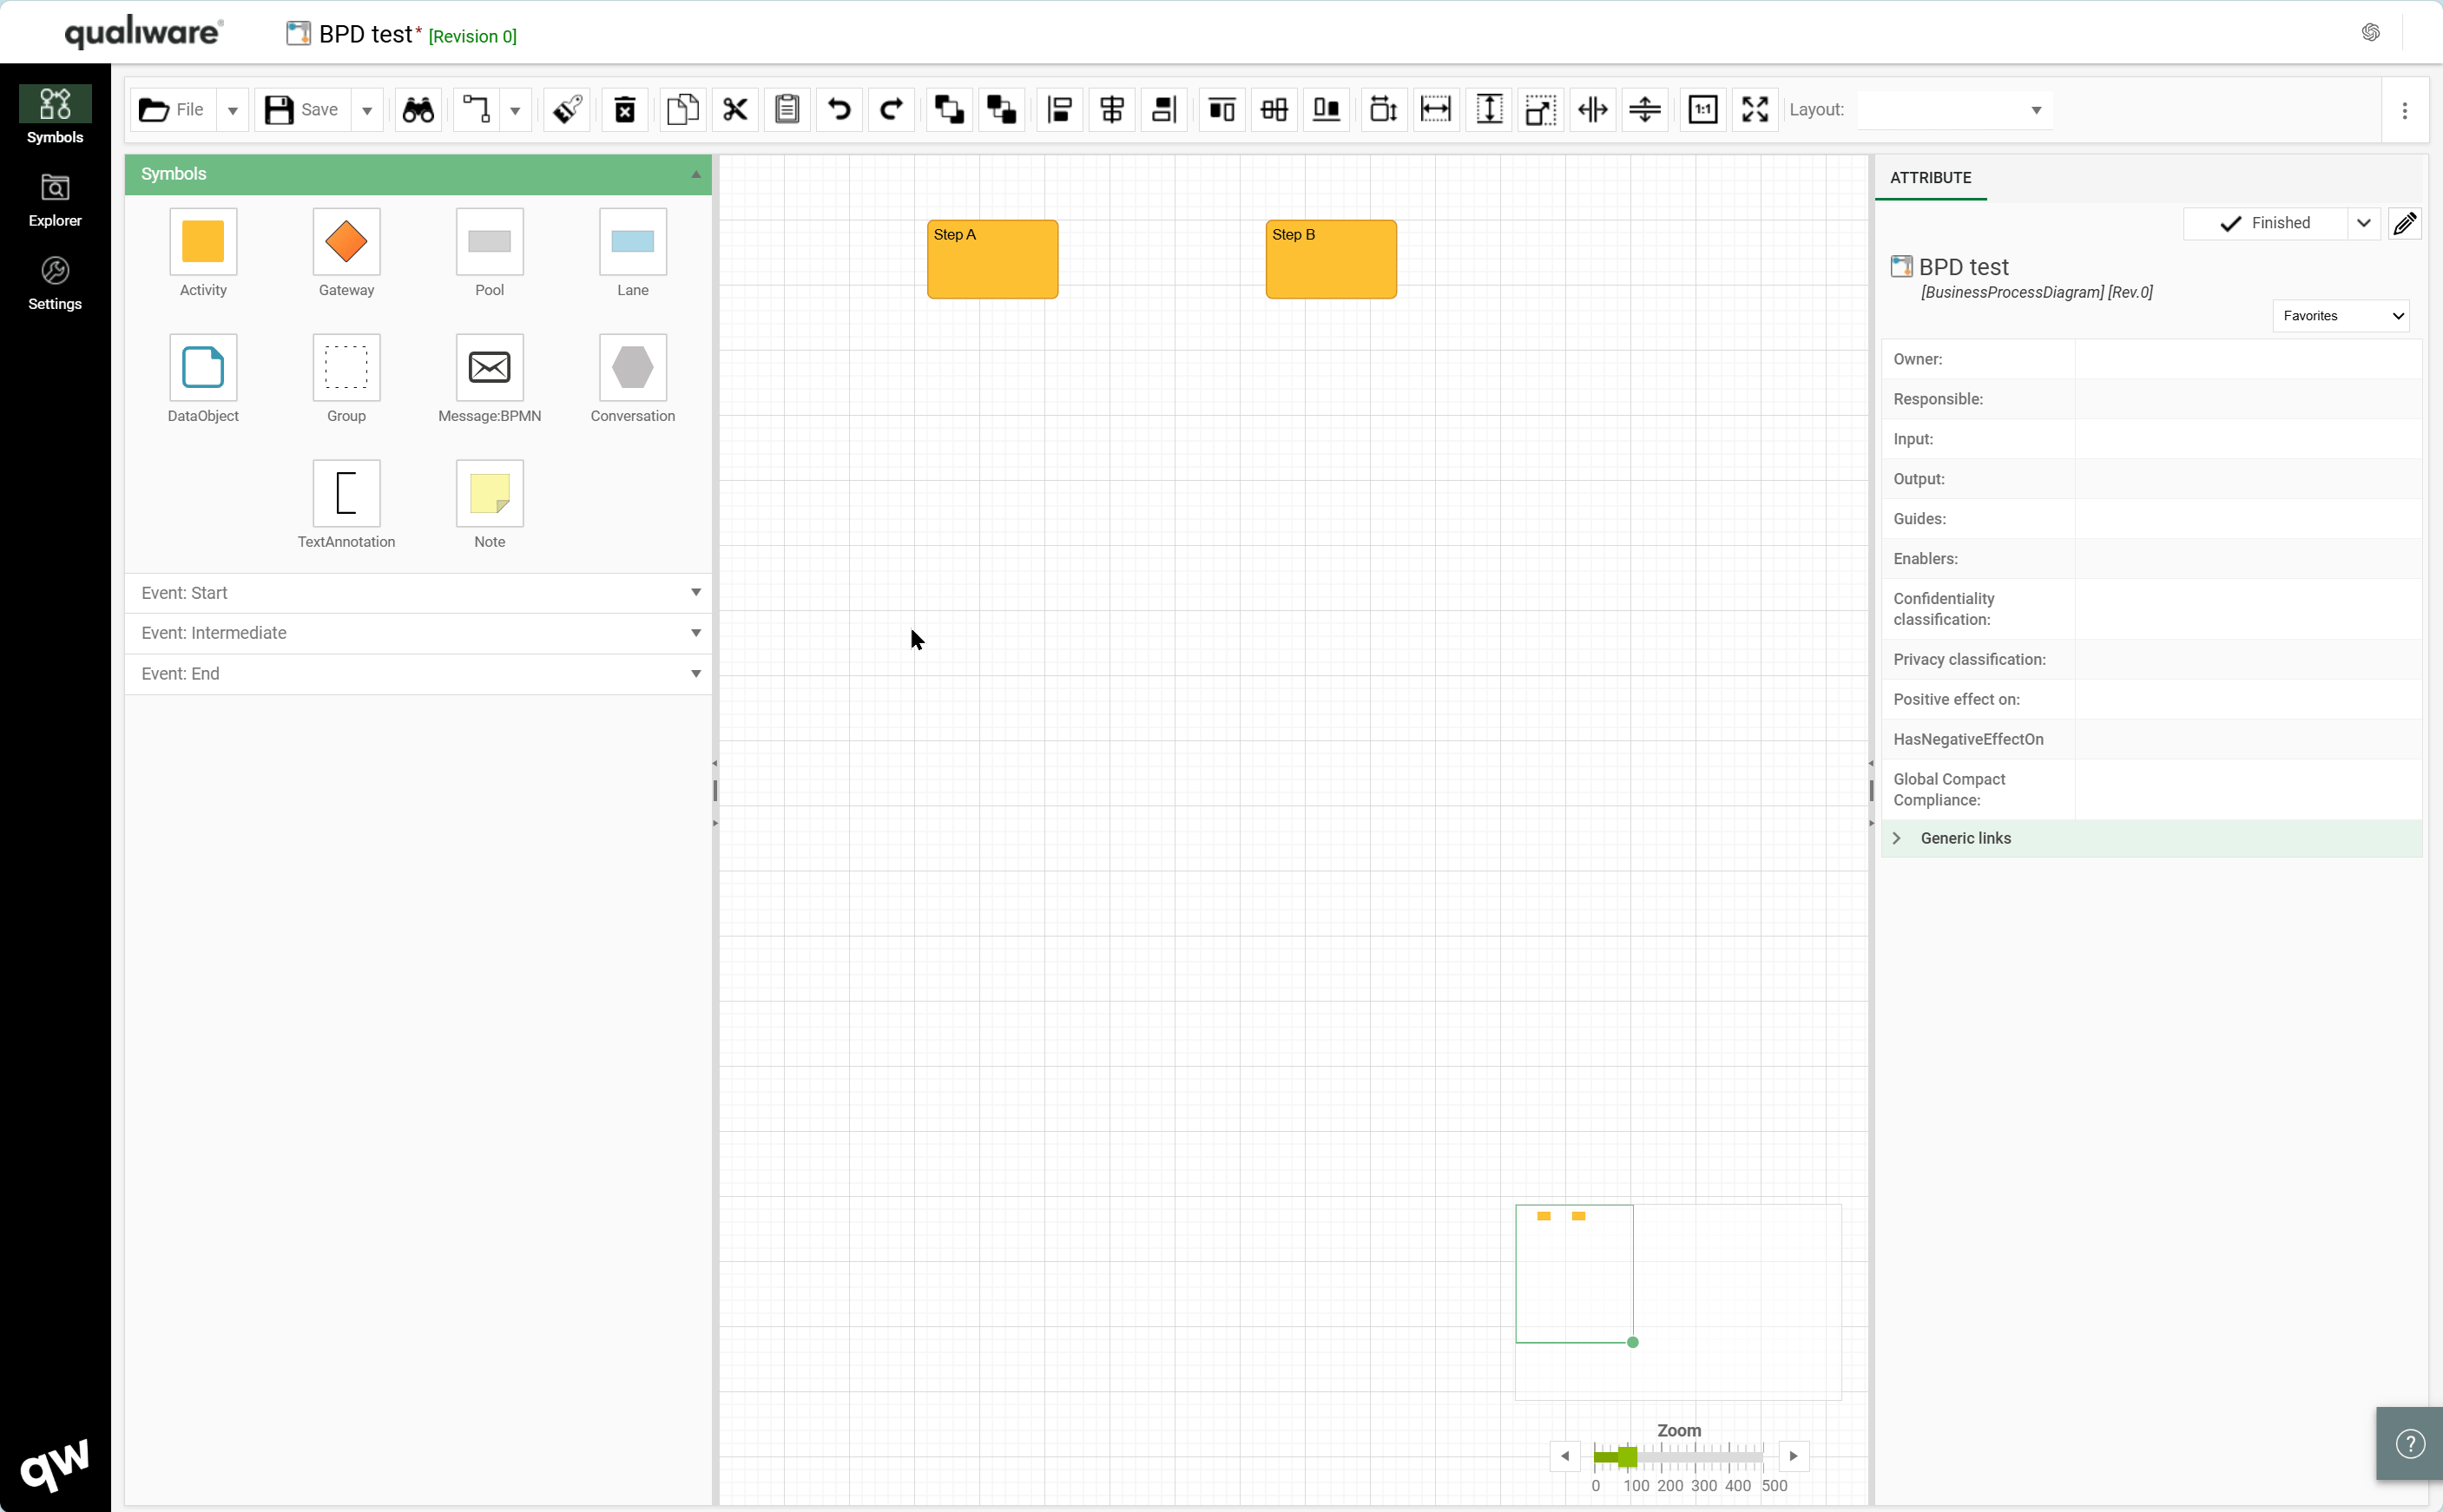
Task: Open the Favorites dropdown
Action: tap(2341, 316)
